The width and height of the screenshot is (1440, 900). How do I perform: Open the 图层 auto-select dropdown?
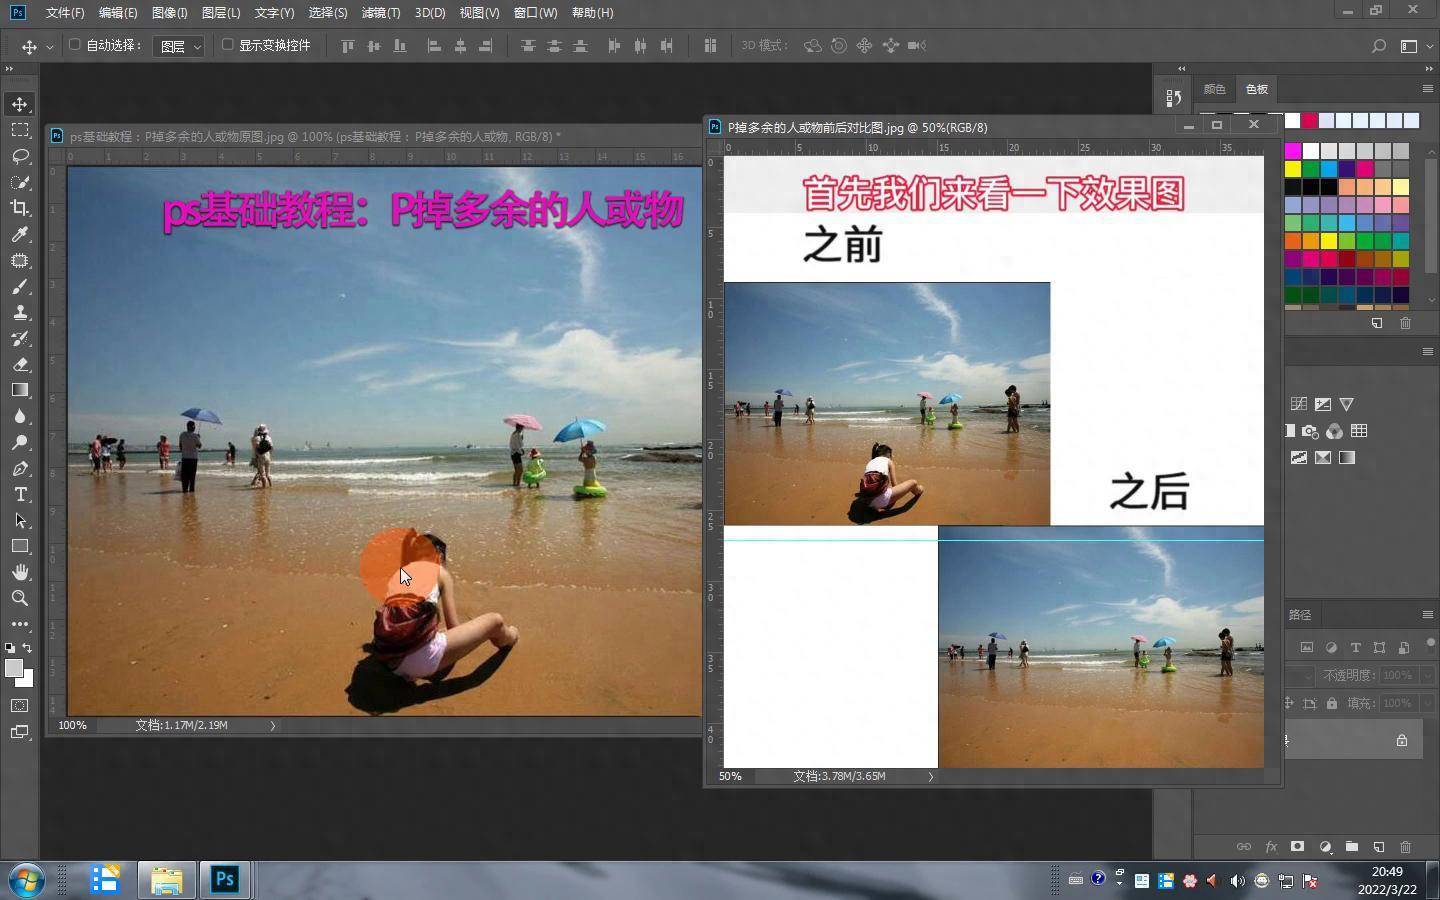pos(179,46)
